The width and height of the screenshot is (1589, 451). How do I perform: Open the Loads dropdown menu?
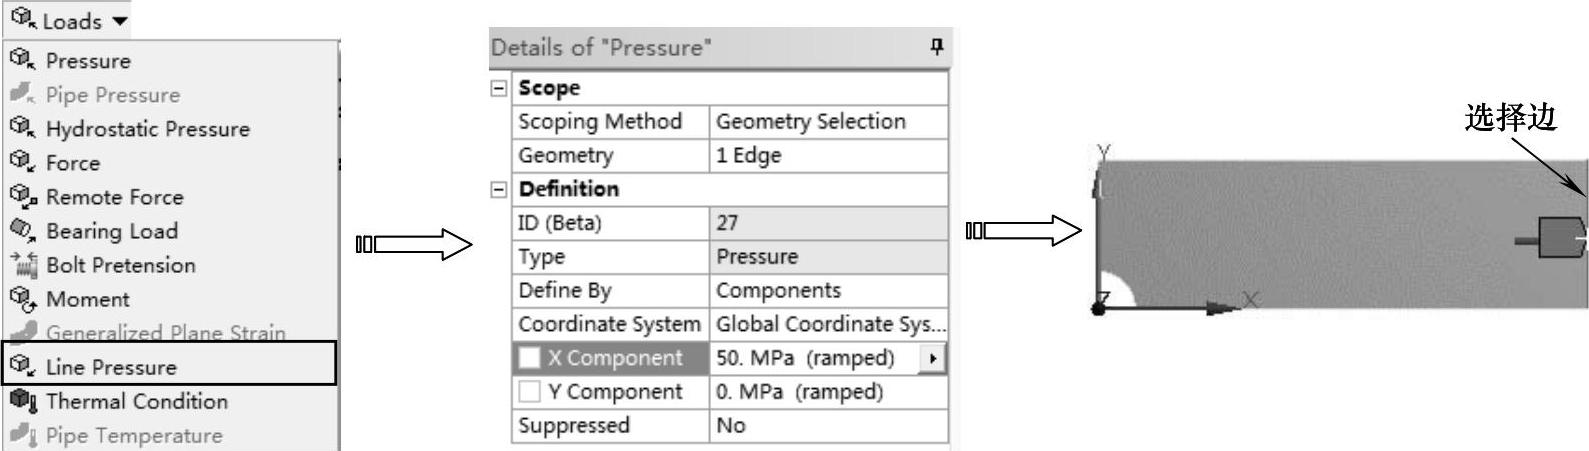[69, 20]
